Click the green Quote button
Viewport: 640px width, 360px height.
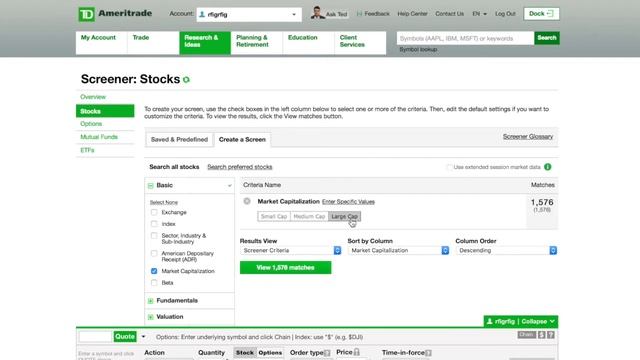[x=125, y=336]
